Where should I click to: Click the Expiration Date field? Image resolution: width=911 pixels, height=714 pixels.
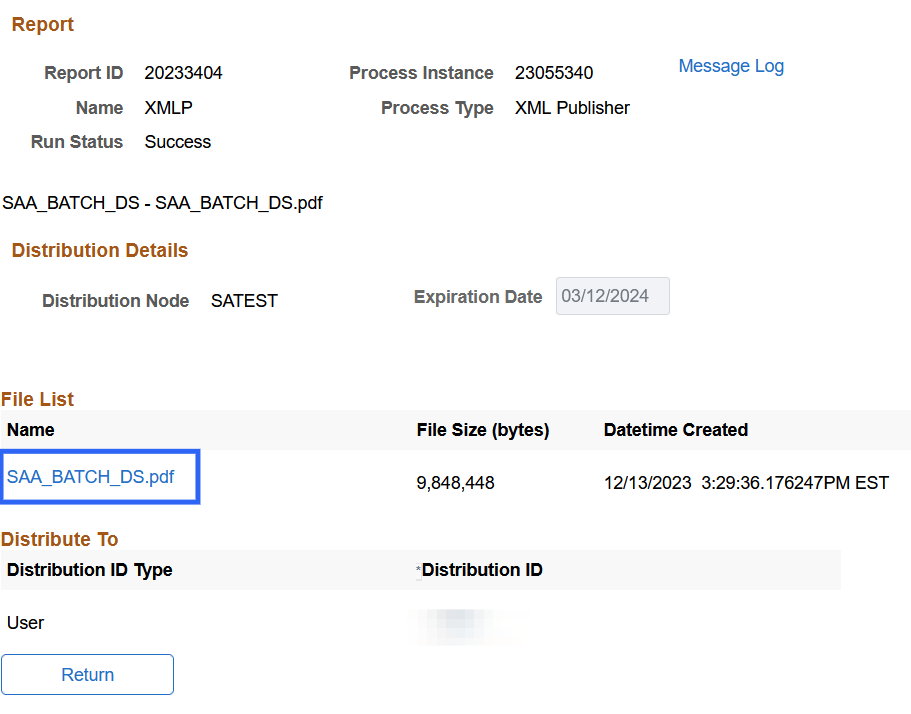tap(612, 296)
